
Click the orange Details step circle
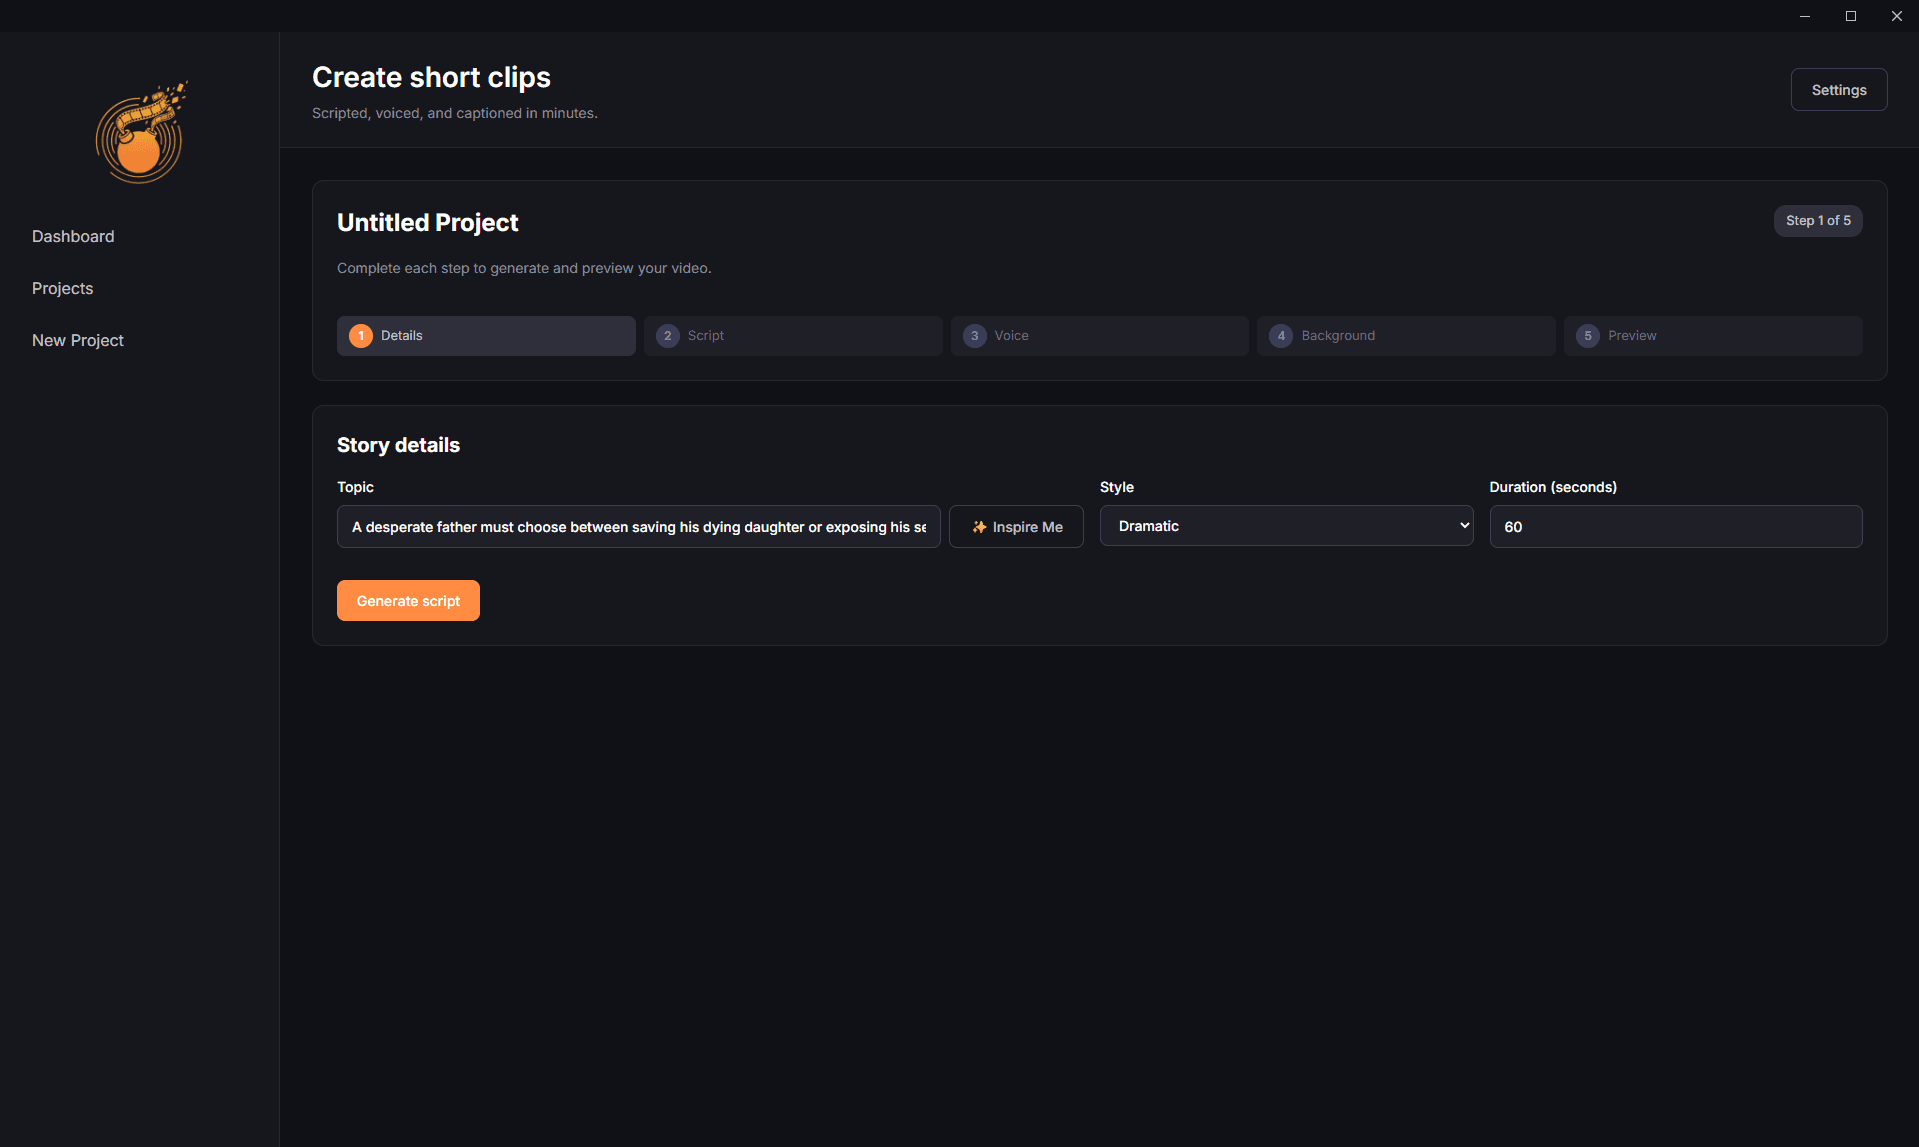pos(361,335)
